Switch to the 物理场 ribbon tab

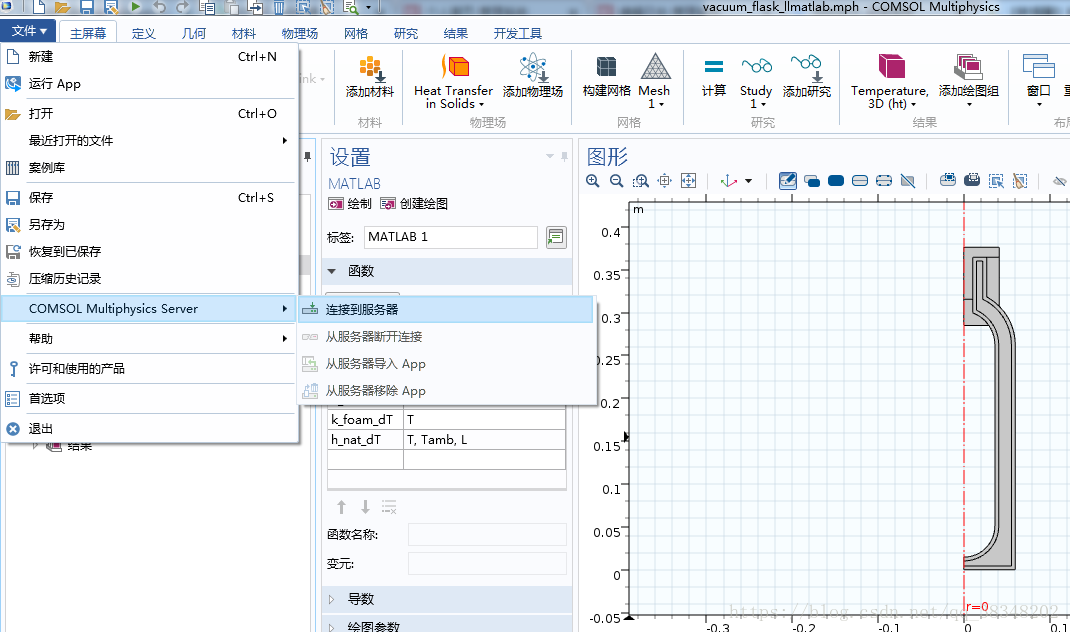pyautogui.click(x=299, y=32)
